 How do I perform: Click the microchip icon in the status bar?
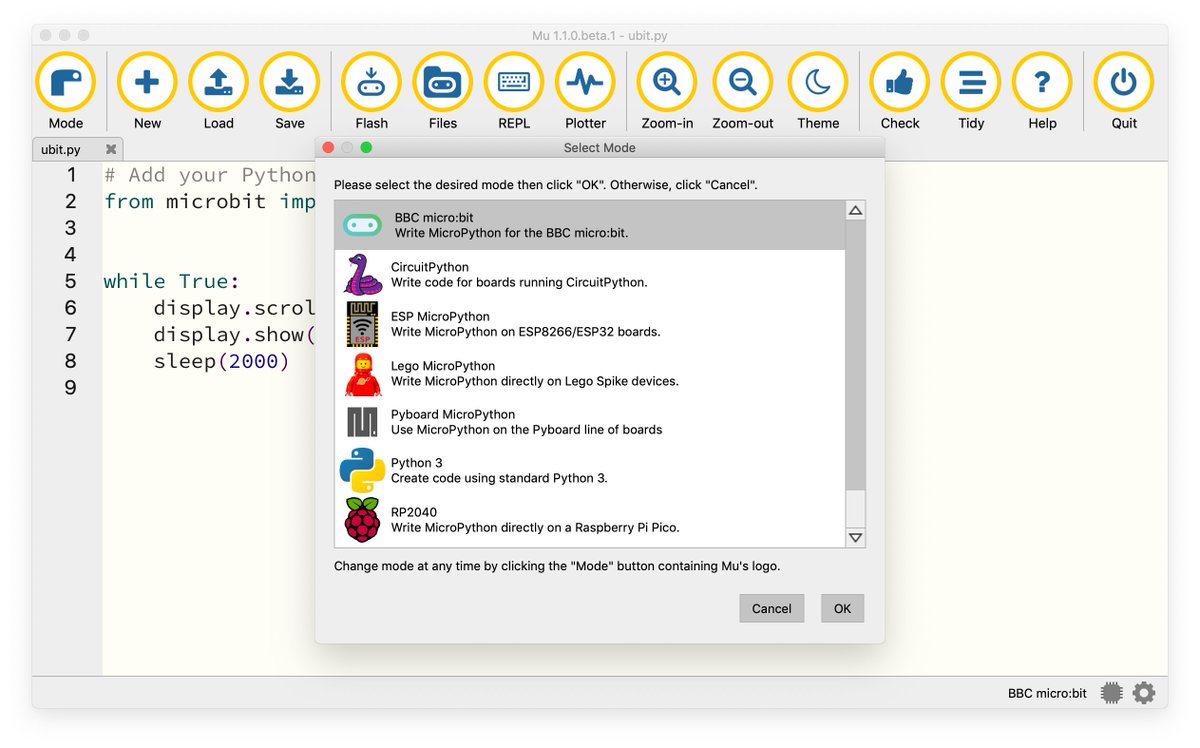pos(1110,692)
